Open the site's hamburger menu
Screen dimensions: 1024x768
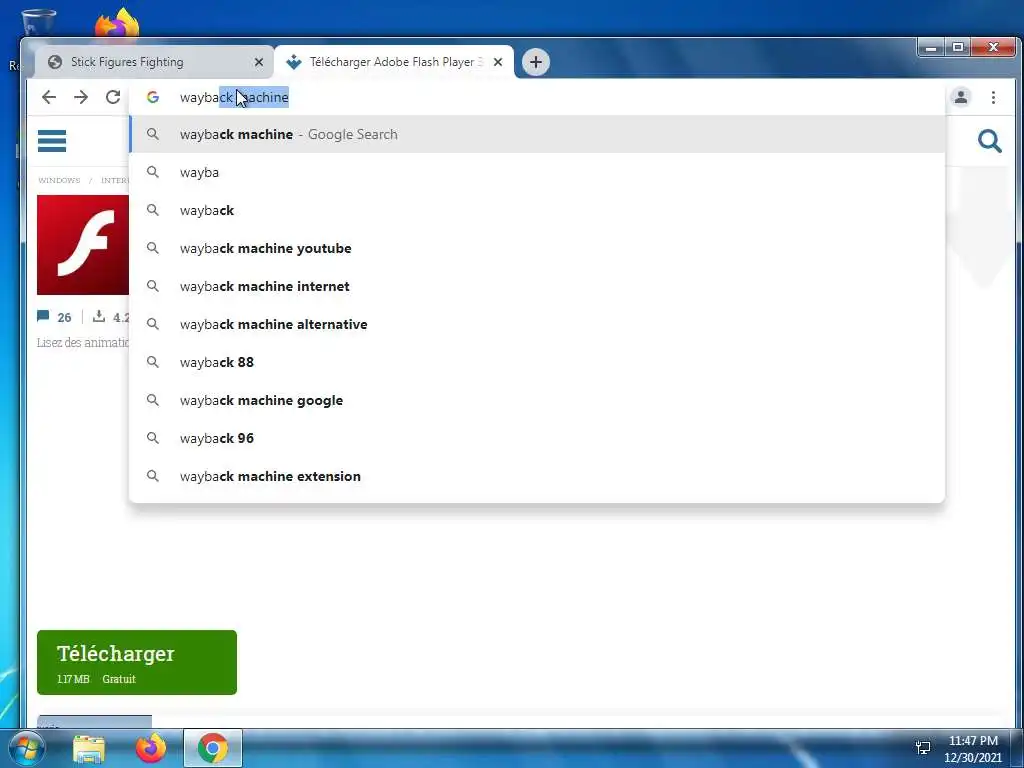pos(52,140)
